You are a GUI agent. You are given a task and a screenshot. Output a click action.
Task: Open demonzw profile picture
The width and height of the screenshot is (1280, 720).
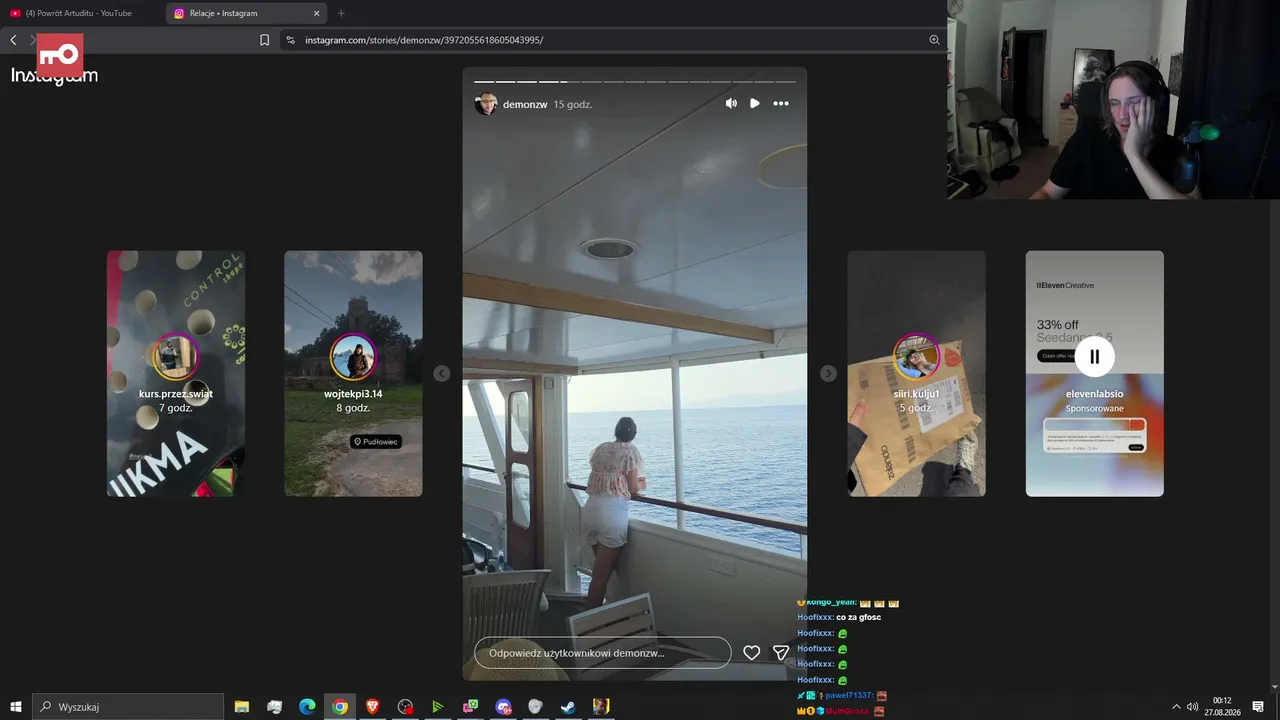[486, 104]
